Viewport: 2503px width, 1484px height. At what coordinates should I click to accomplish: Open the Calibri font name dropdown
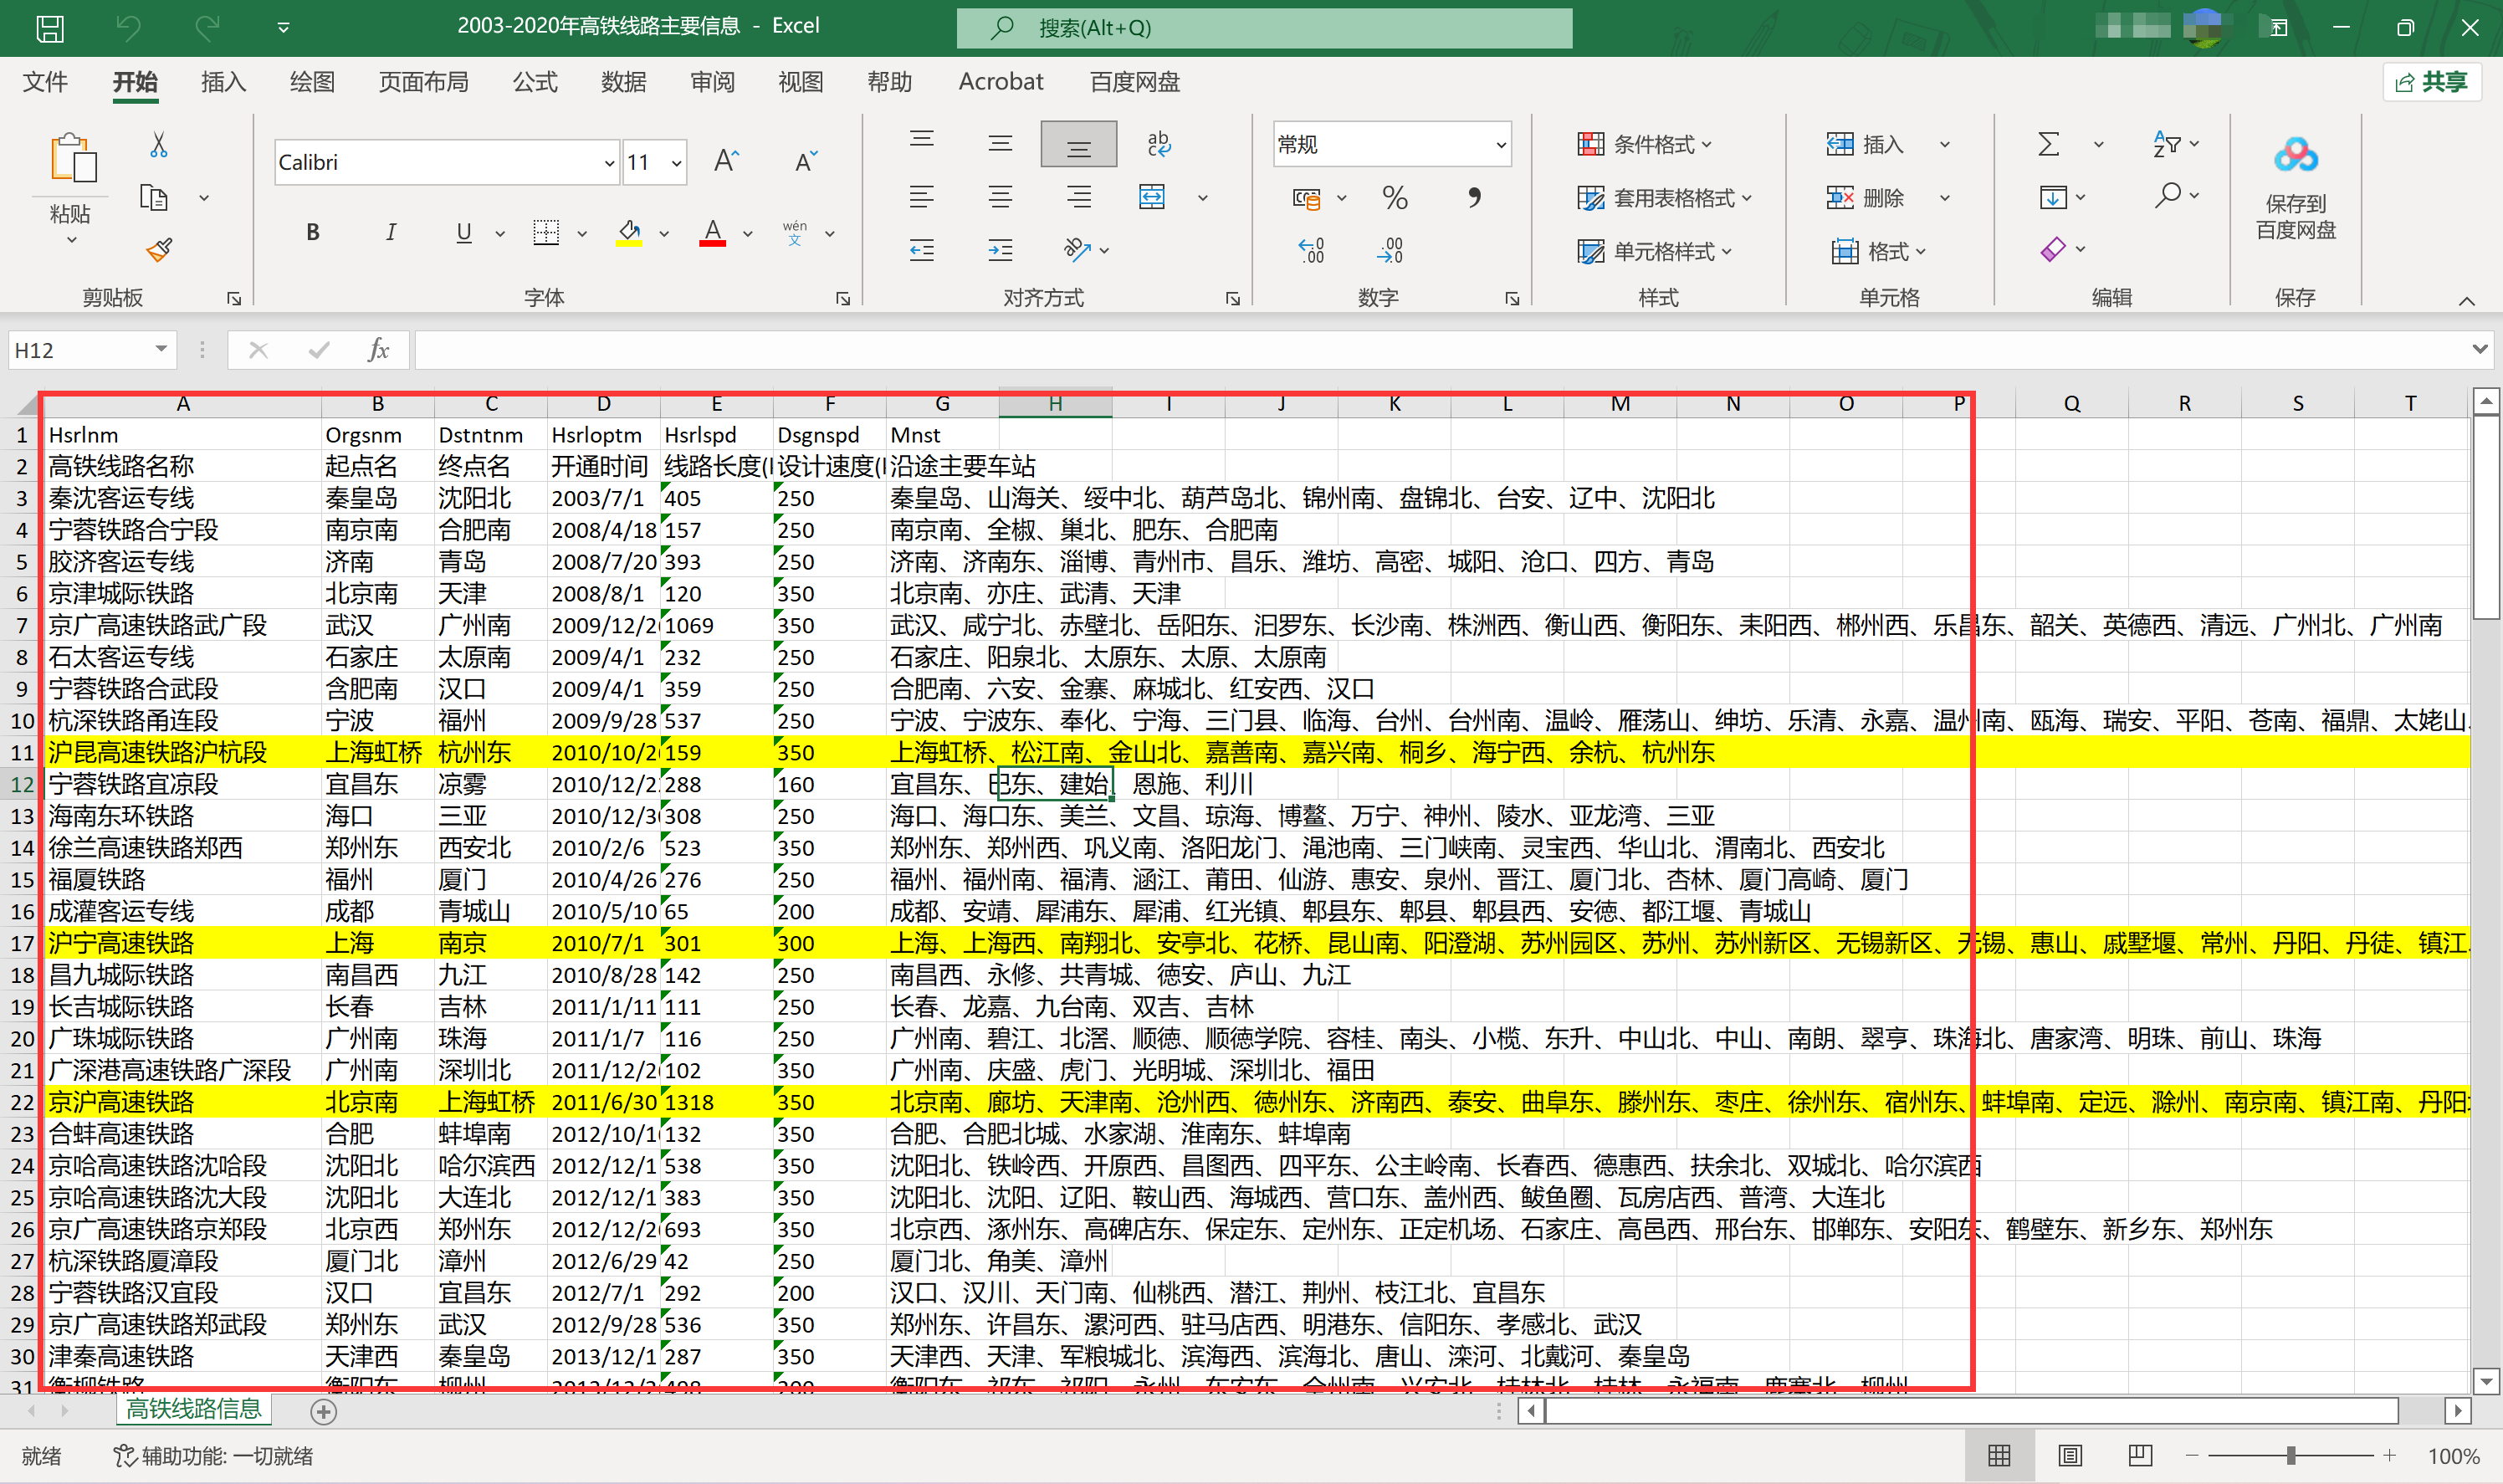pyautogui.click(x=609, y=162)
